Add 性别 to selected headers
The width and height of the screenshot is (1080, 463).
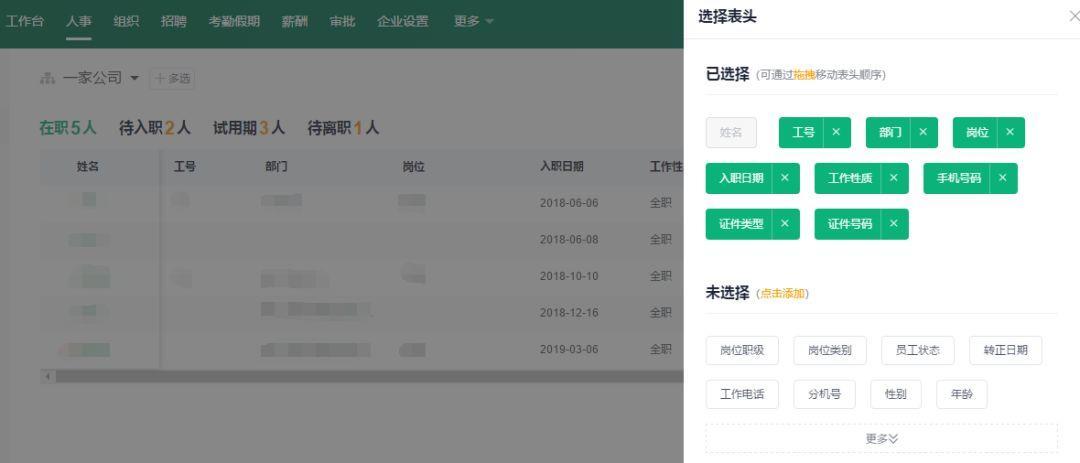(896, 395)
